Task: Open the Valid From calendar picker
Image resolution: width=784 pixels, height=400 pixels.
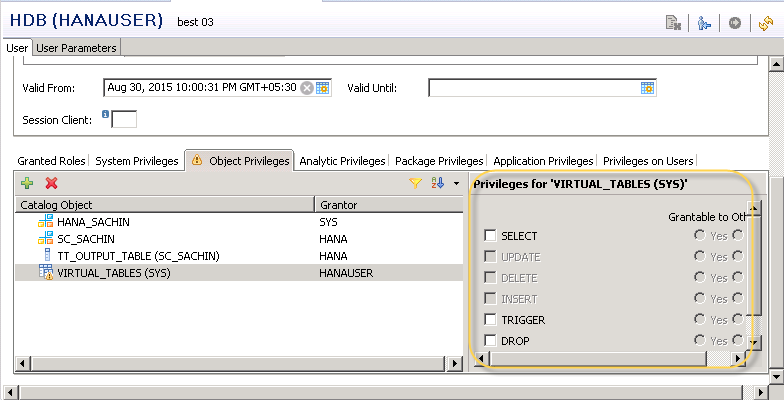Action: point(323,88)
